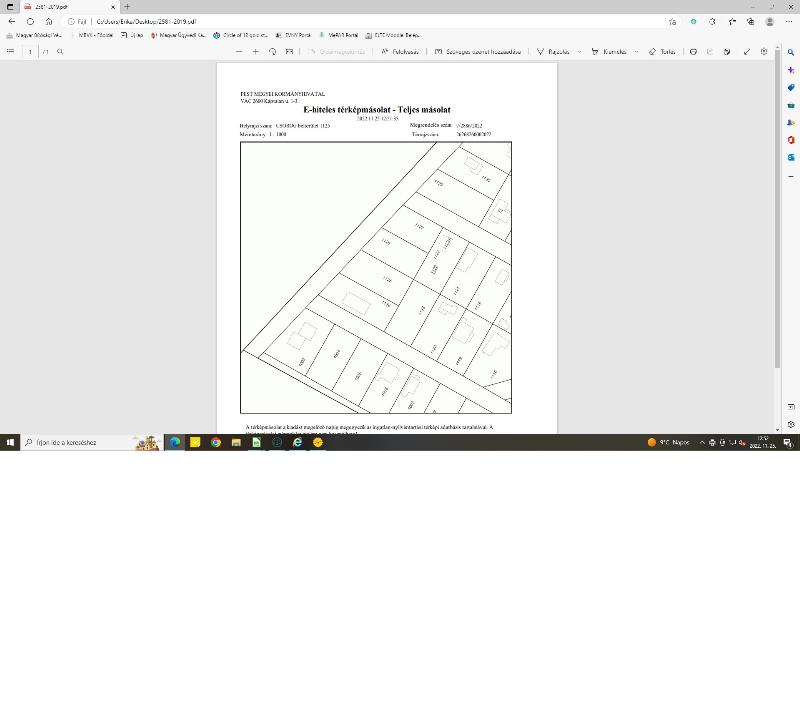Open the Outlook icon in Edge sidebar
Viewport: 800px width, 721px height.
tap(791, 157)
